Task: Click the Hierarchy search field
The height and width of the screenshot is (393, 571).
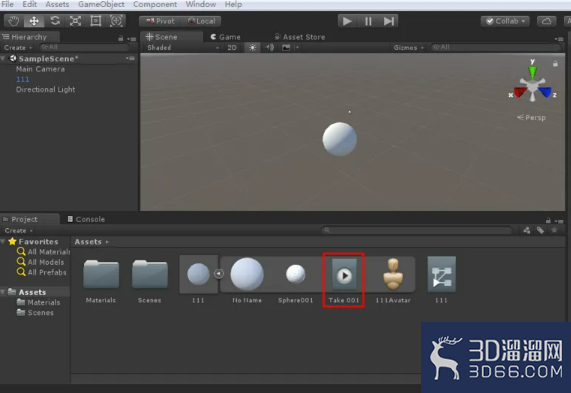Action: click(x=84, y=47)
